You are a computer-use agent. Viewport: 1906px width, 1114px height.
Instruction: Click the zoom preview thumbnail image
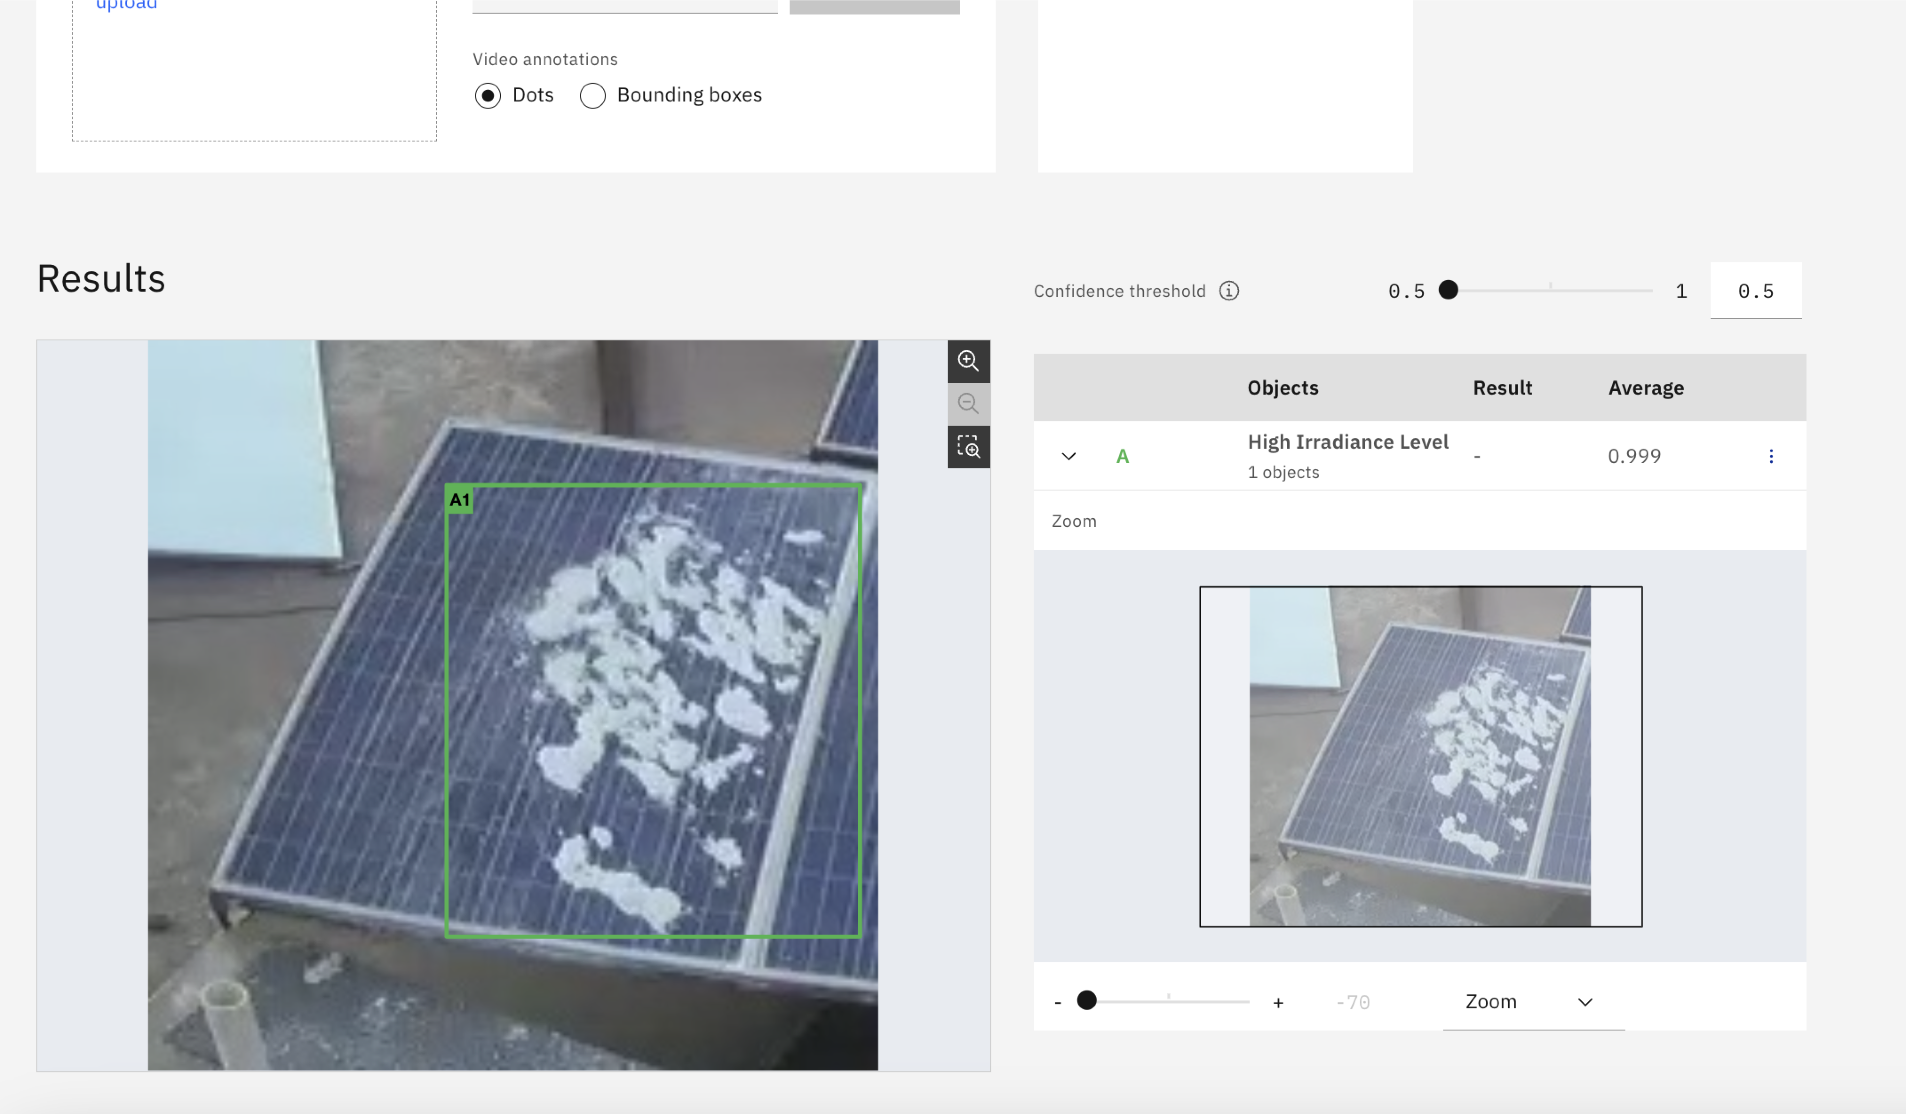pyautogui.click(x=1421, y=757)
